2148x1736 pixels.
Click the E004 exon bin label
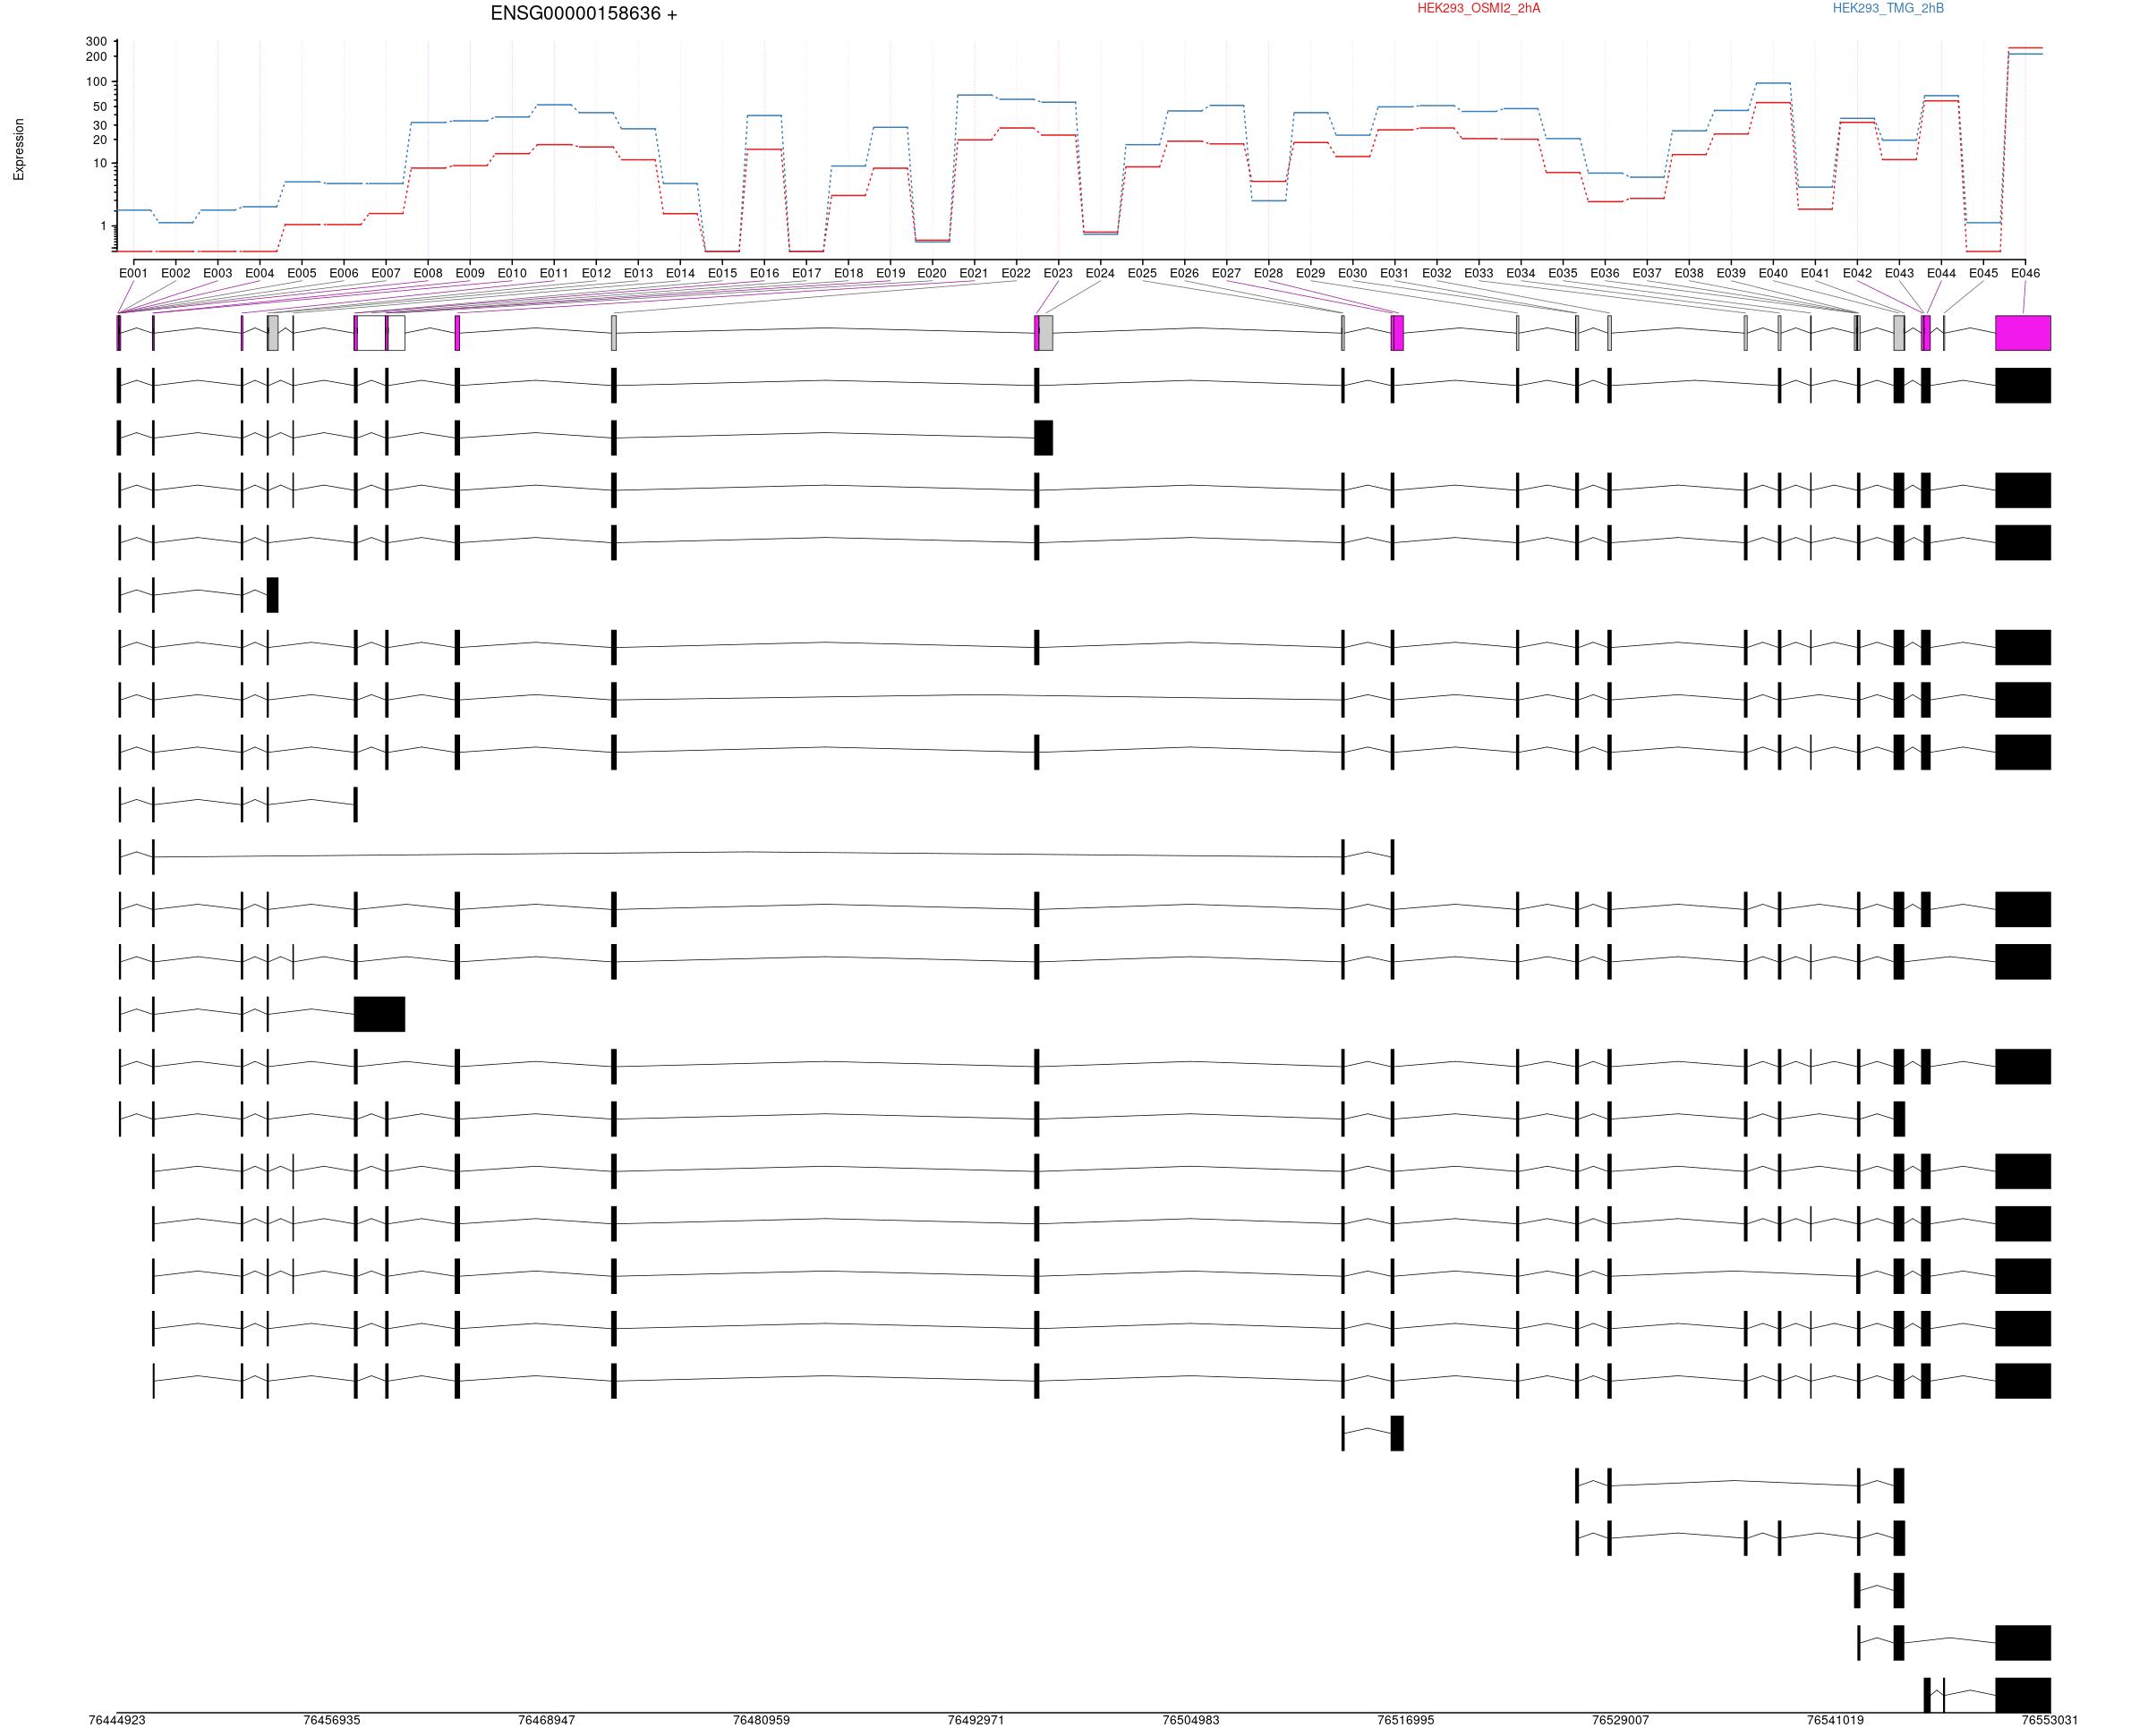tap(259, 273)
